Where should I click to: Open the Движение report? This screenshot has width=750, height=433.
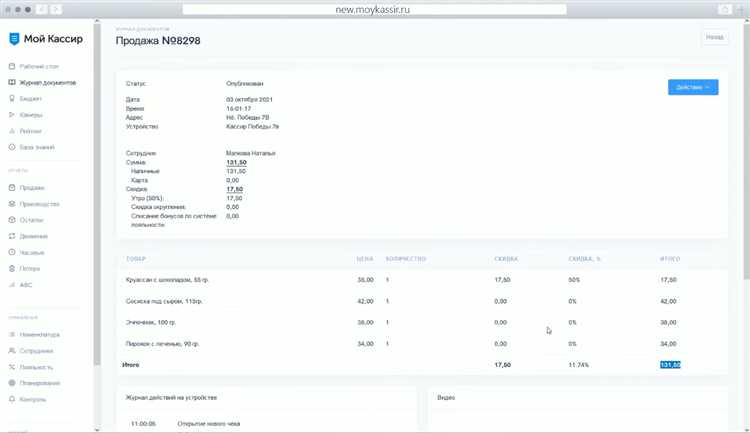[x=34, y=236]
